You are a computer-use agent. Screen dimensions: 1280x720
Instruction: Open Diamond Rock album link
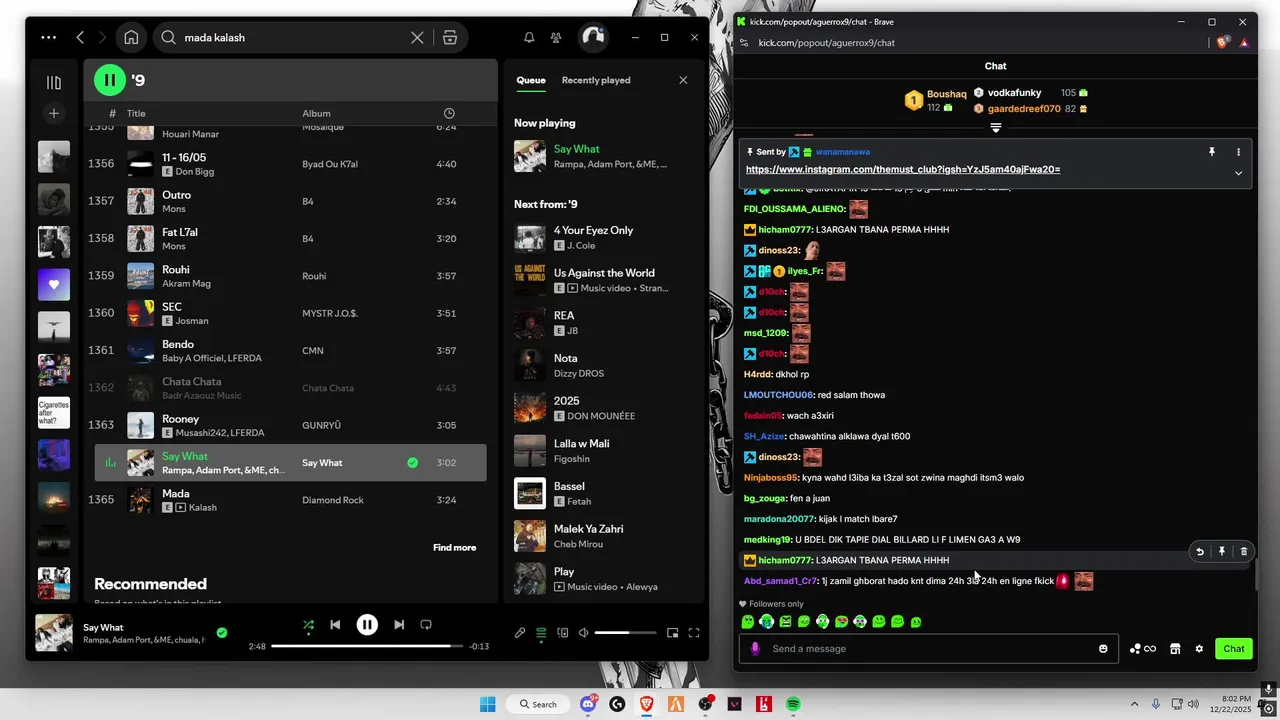[333, 500]
